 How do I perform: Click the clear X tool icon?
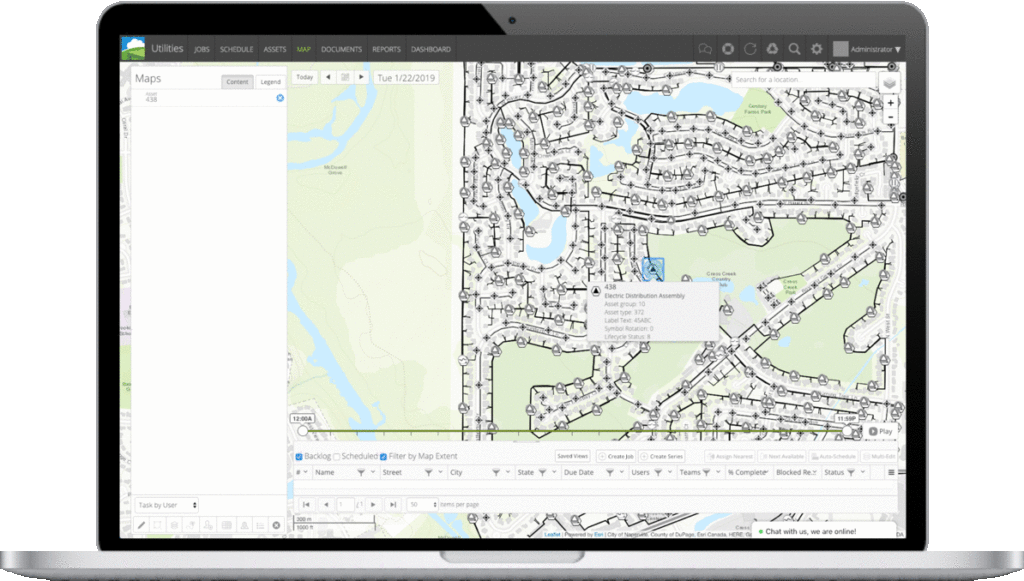tap(276, 525)
